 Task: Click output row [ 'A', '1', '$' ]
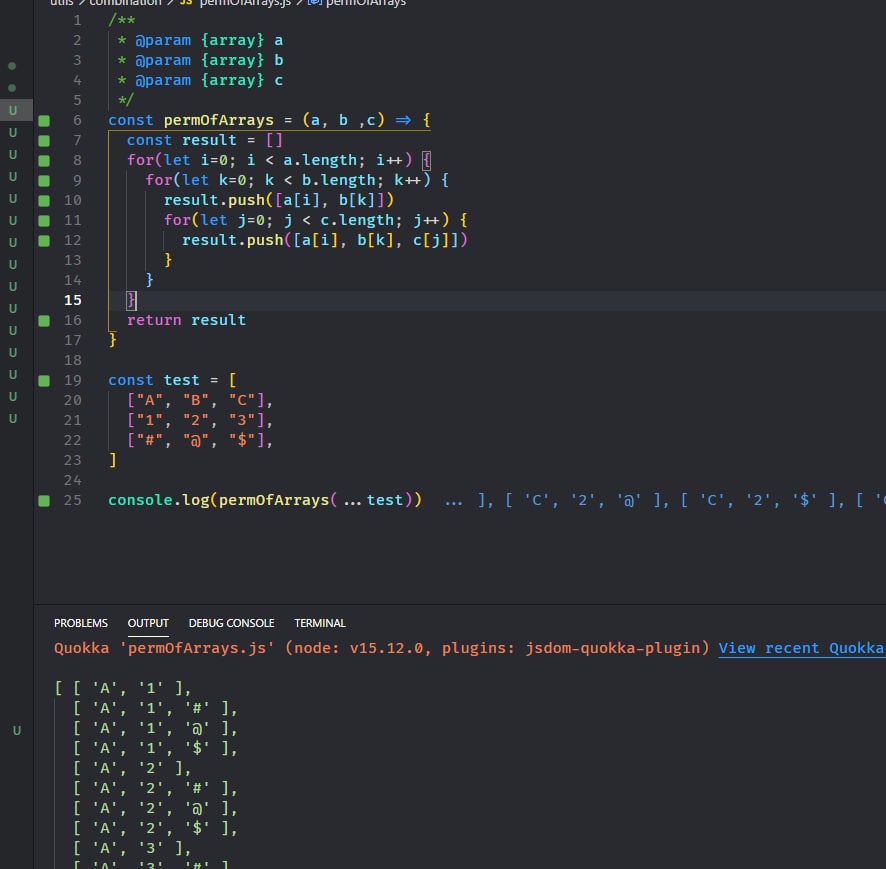click(x=155, y=748)
